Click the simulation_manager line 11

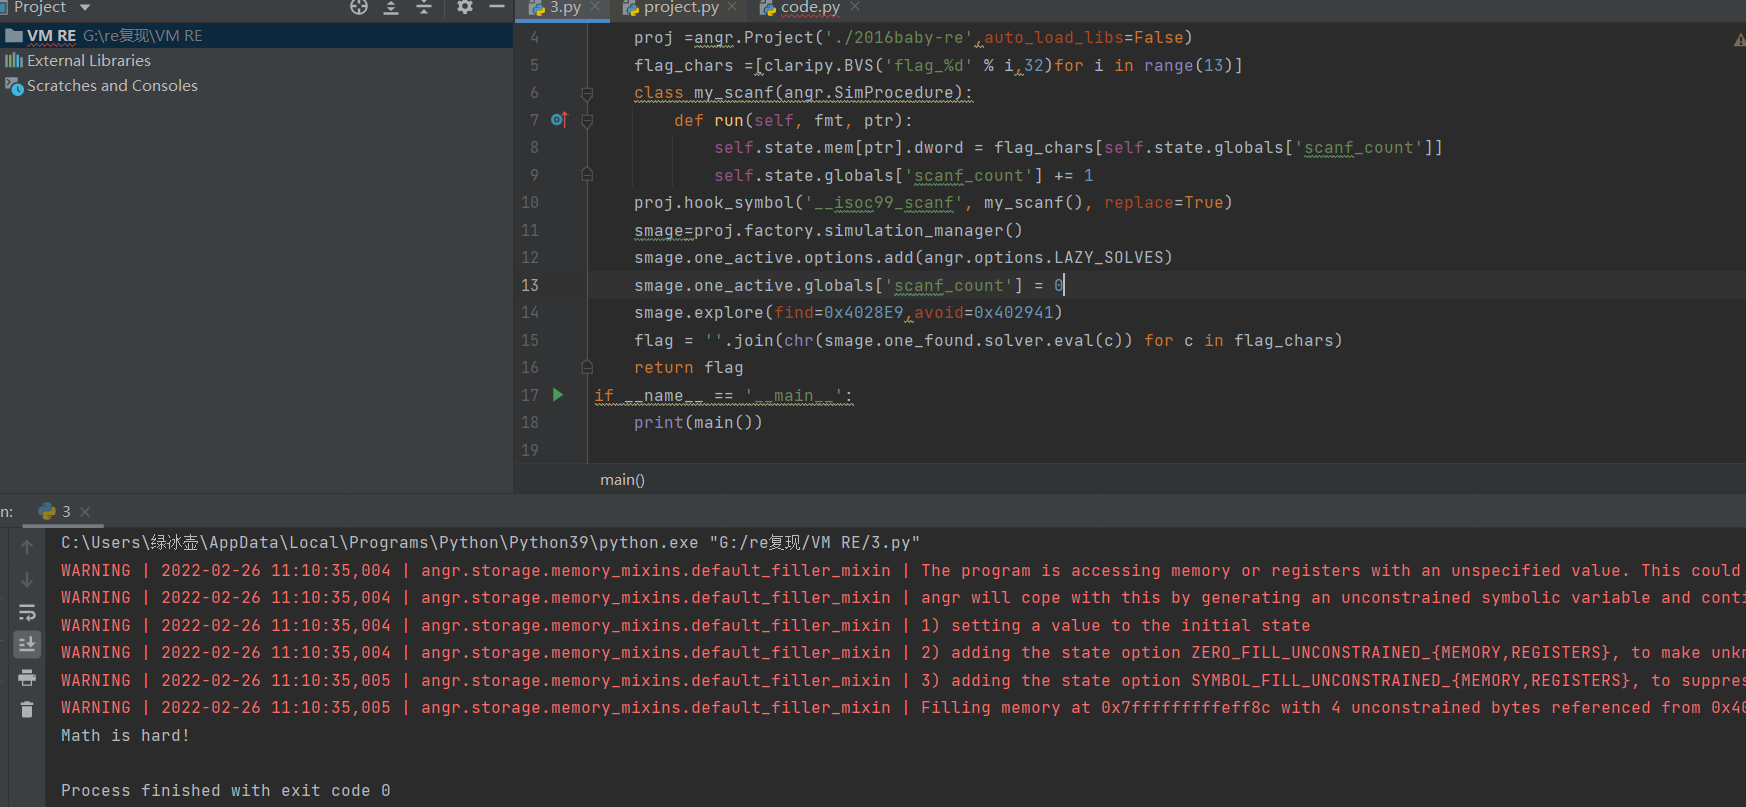point(828,231)
